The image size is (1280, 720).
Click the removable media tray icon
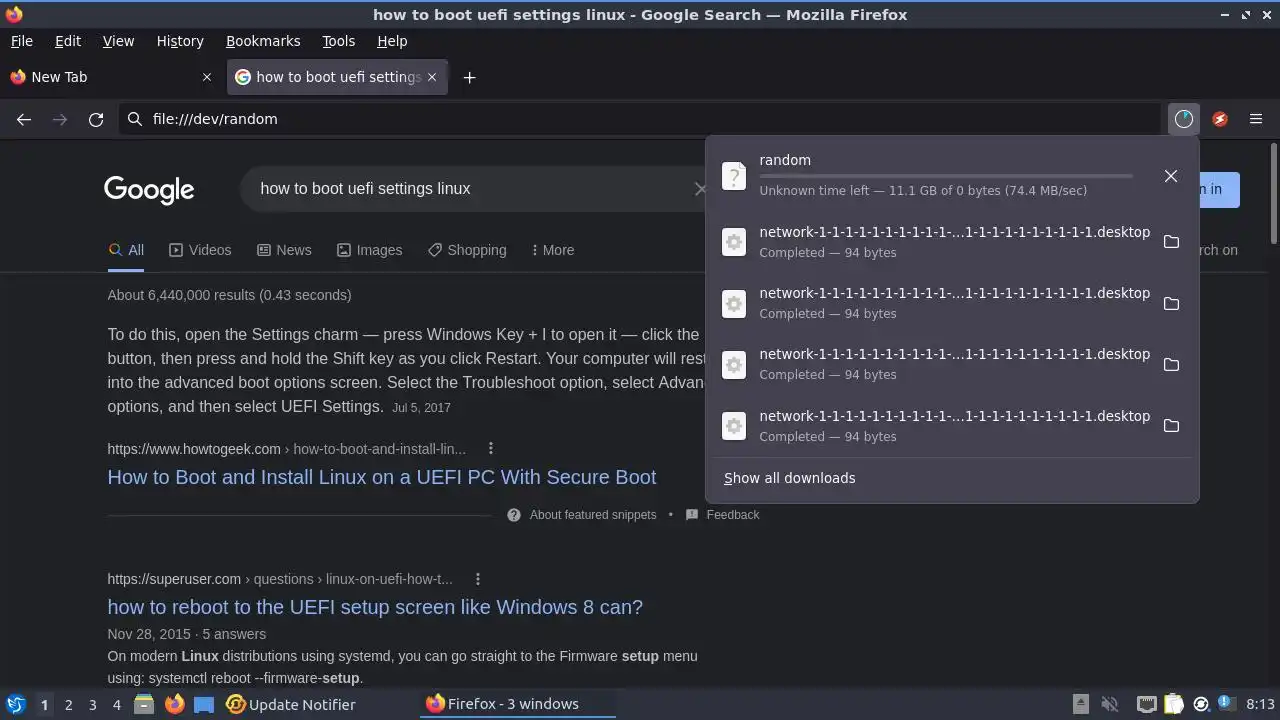pyautogui.click(x=1081, y=704)
